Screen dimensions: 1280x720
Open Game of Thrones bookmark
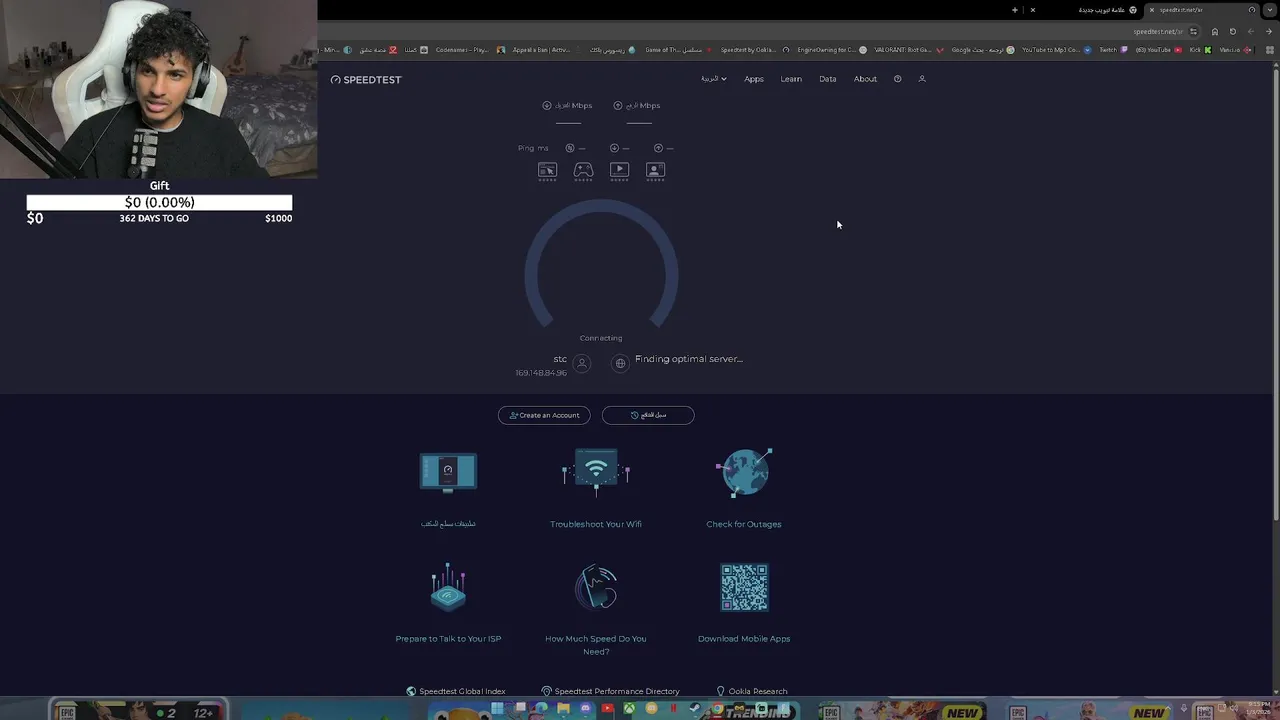point(678,50)
